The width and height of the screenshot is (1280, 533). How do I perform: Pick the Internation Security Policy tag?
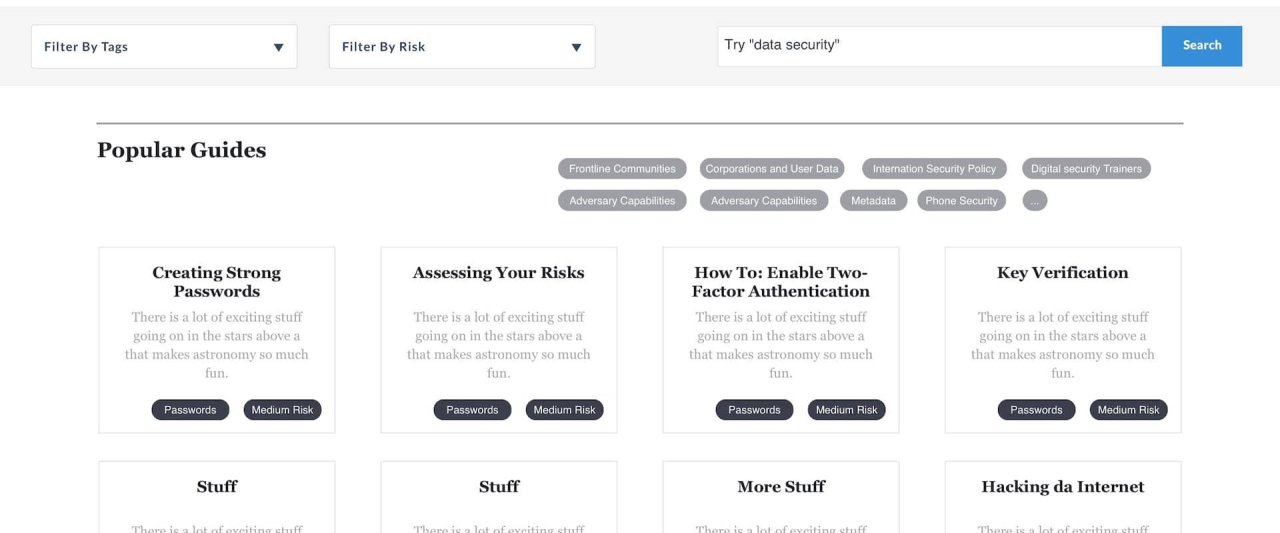click(934, 169)
